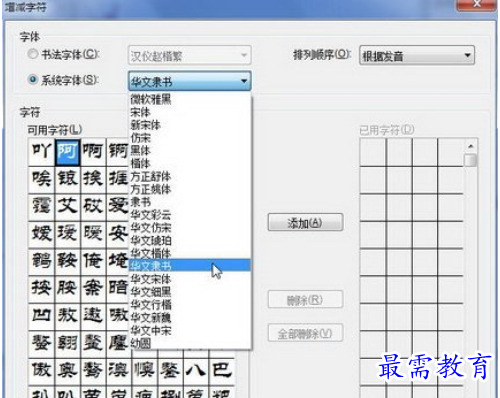This screenshot has width=500, height=398.
Task: Select 幼圆 font option
Action: [x=190, y=343]
